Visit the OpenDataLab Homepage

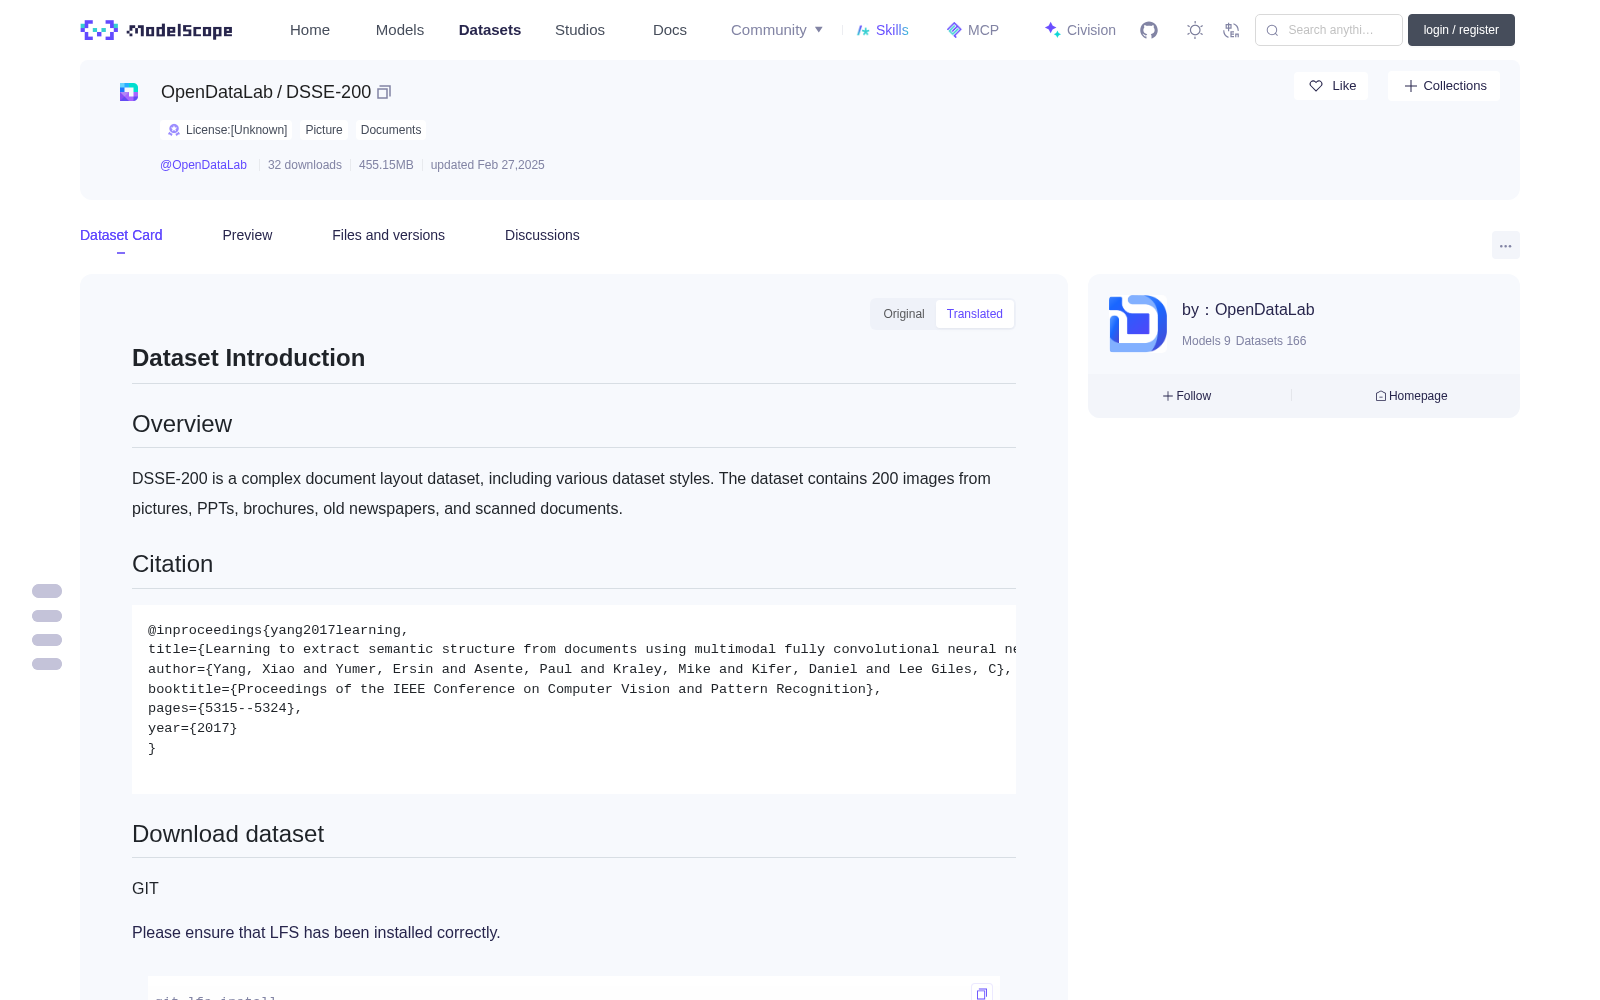coord(1411,396)
